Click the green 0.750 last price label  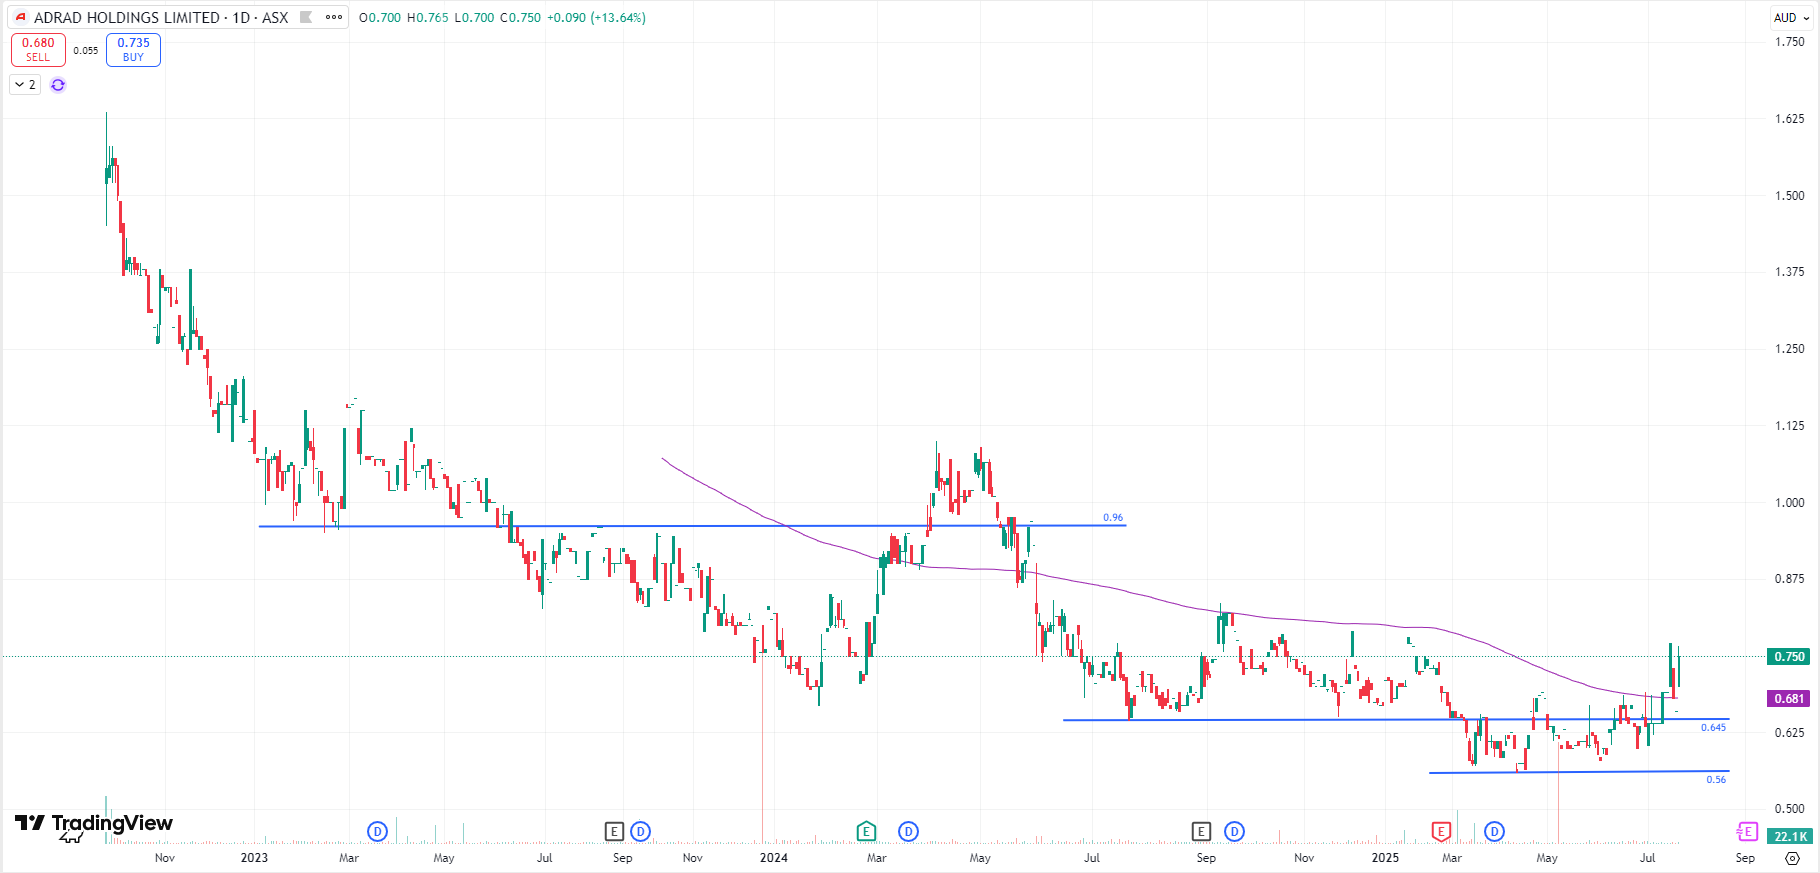tap(1789, 657)
